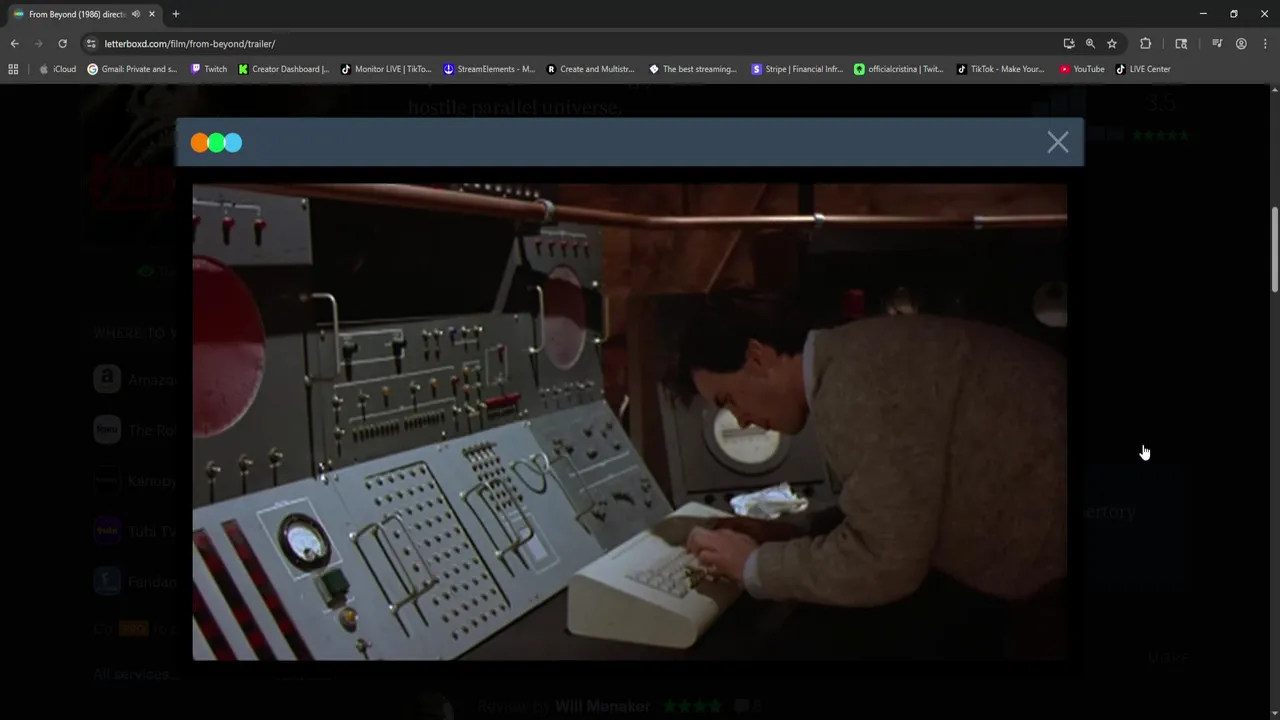Open The best streaming... bookmark
The width and height of the screenshot is (1280, 720).
pyautogui.click(x=693, y=69)
